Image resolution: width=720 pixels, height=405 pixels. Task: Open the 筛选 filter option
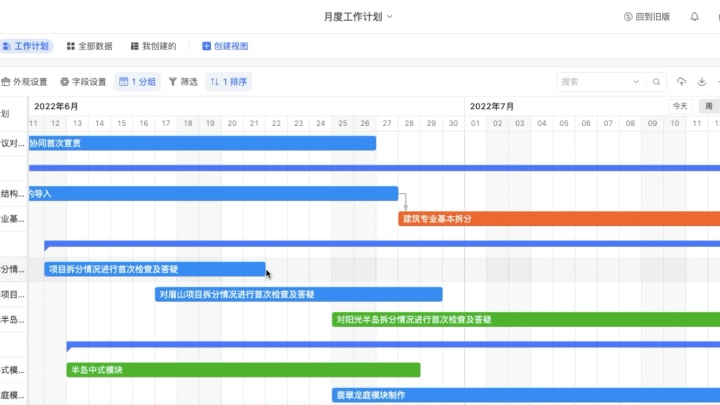pyautogui.click(x=183, y=82)
